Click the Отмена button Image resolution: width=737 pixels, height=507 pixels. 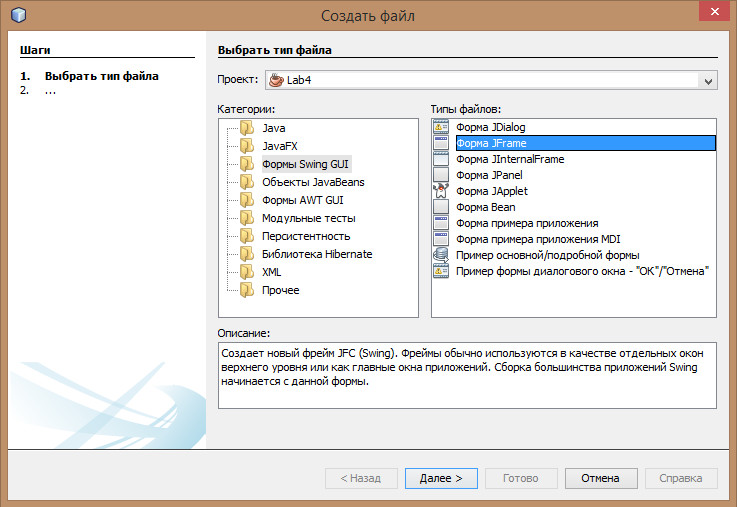pos(601,478)
